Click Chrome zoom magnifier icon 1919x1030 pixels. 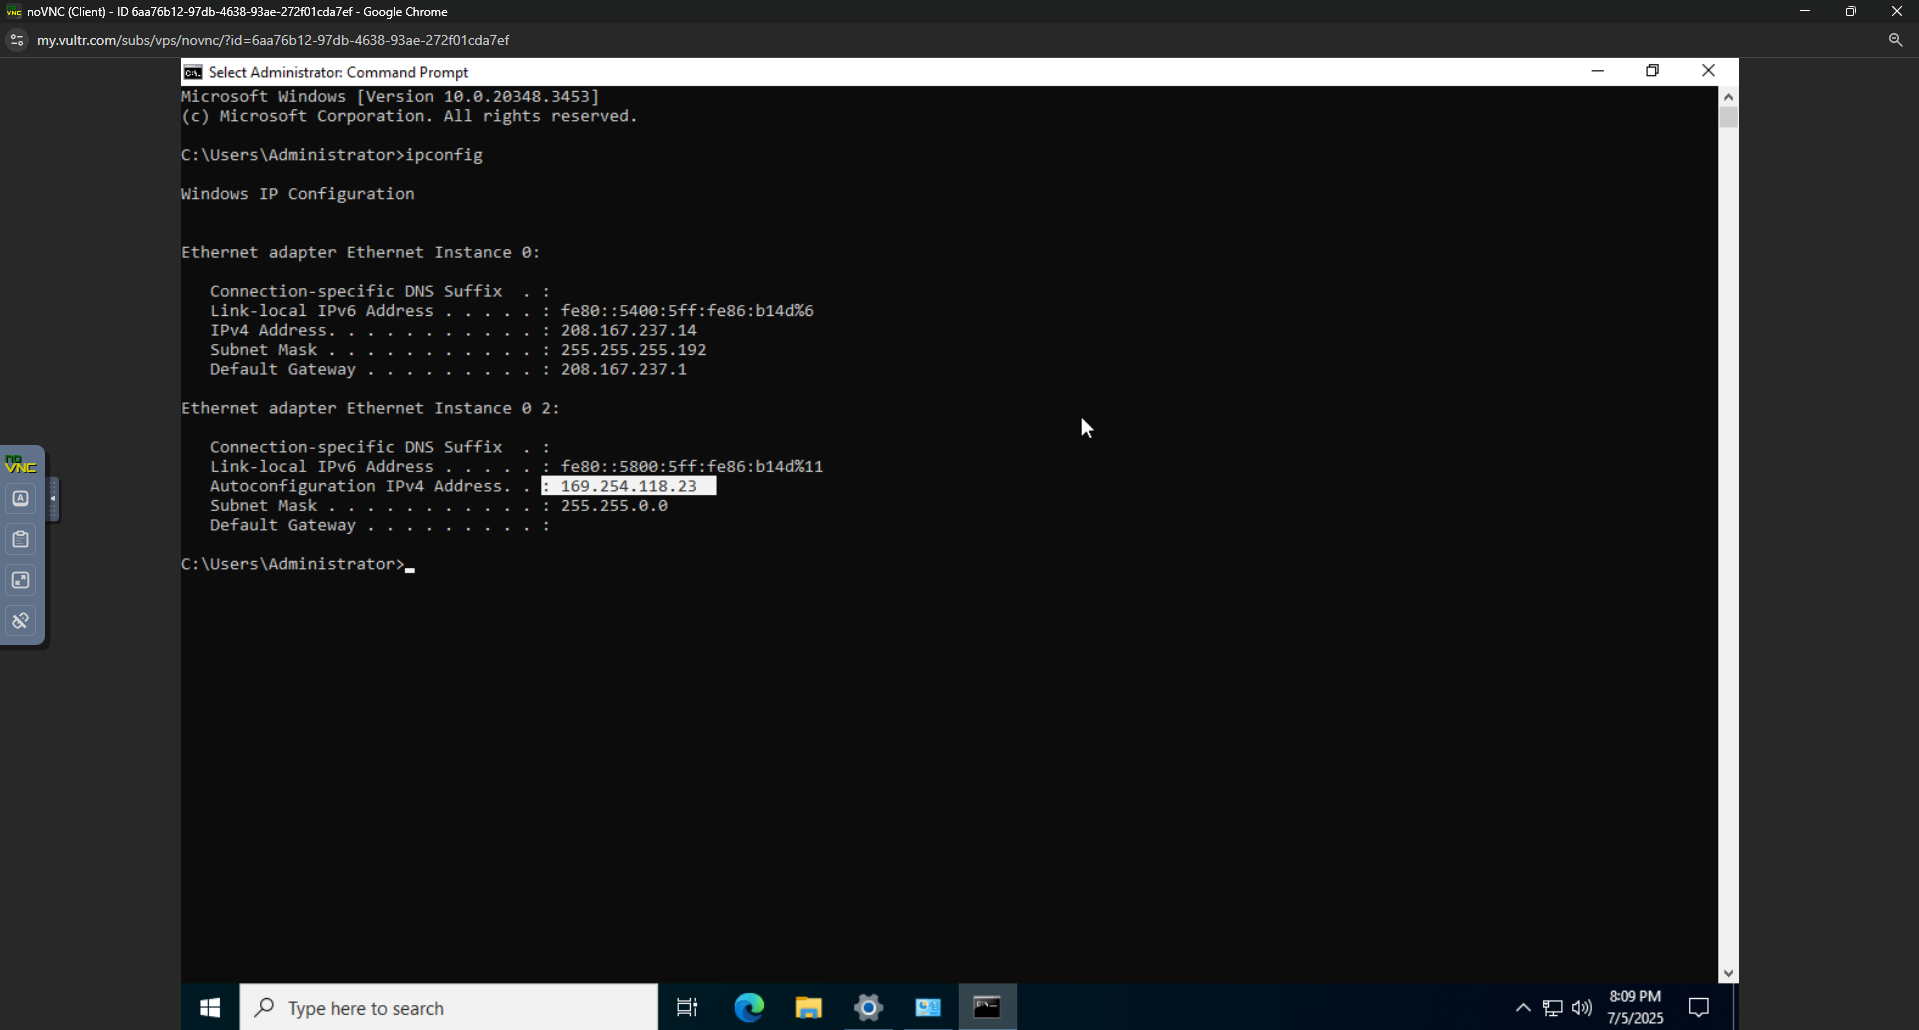[1895, 40]
